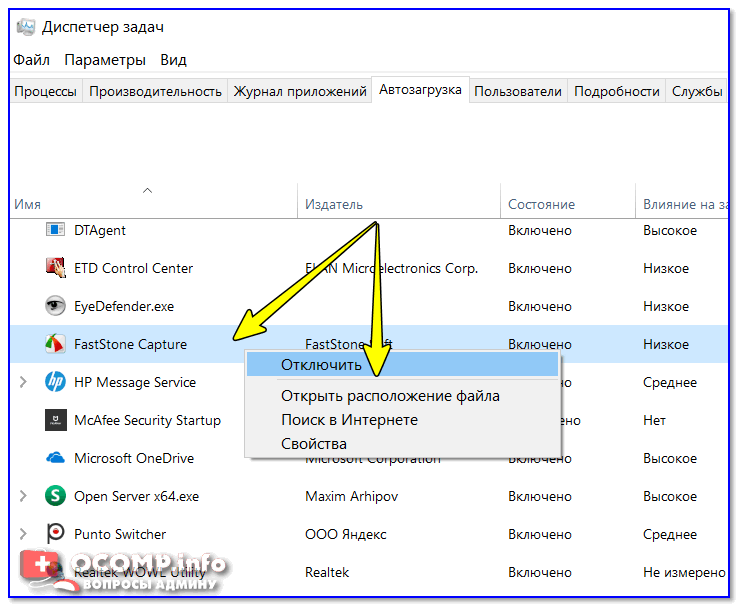Switch to the Журнал приложений tab

click(300, 91)
